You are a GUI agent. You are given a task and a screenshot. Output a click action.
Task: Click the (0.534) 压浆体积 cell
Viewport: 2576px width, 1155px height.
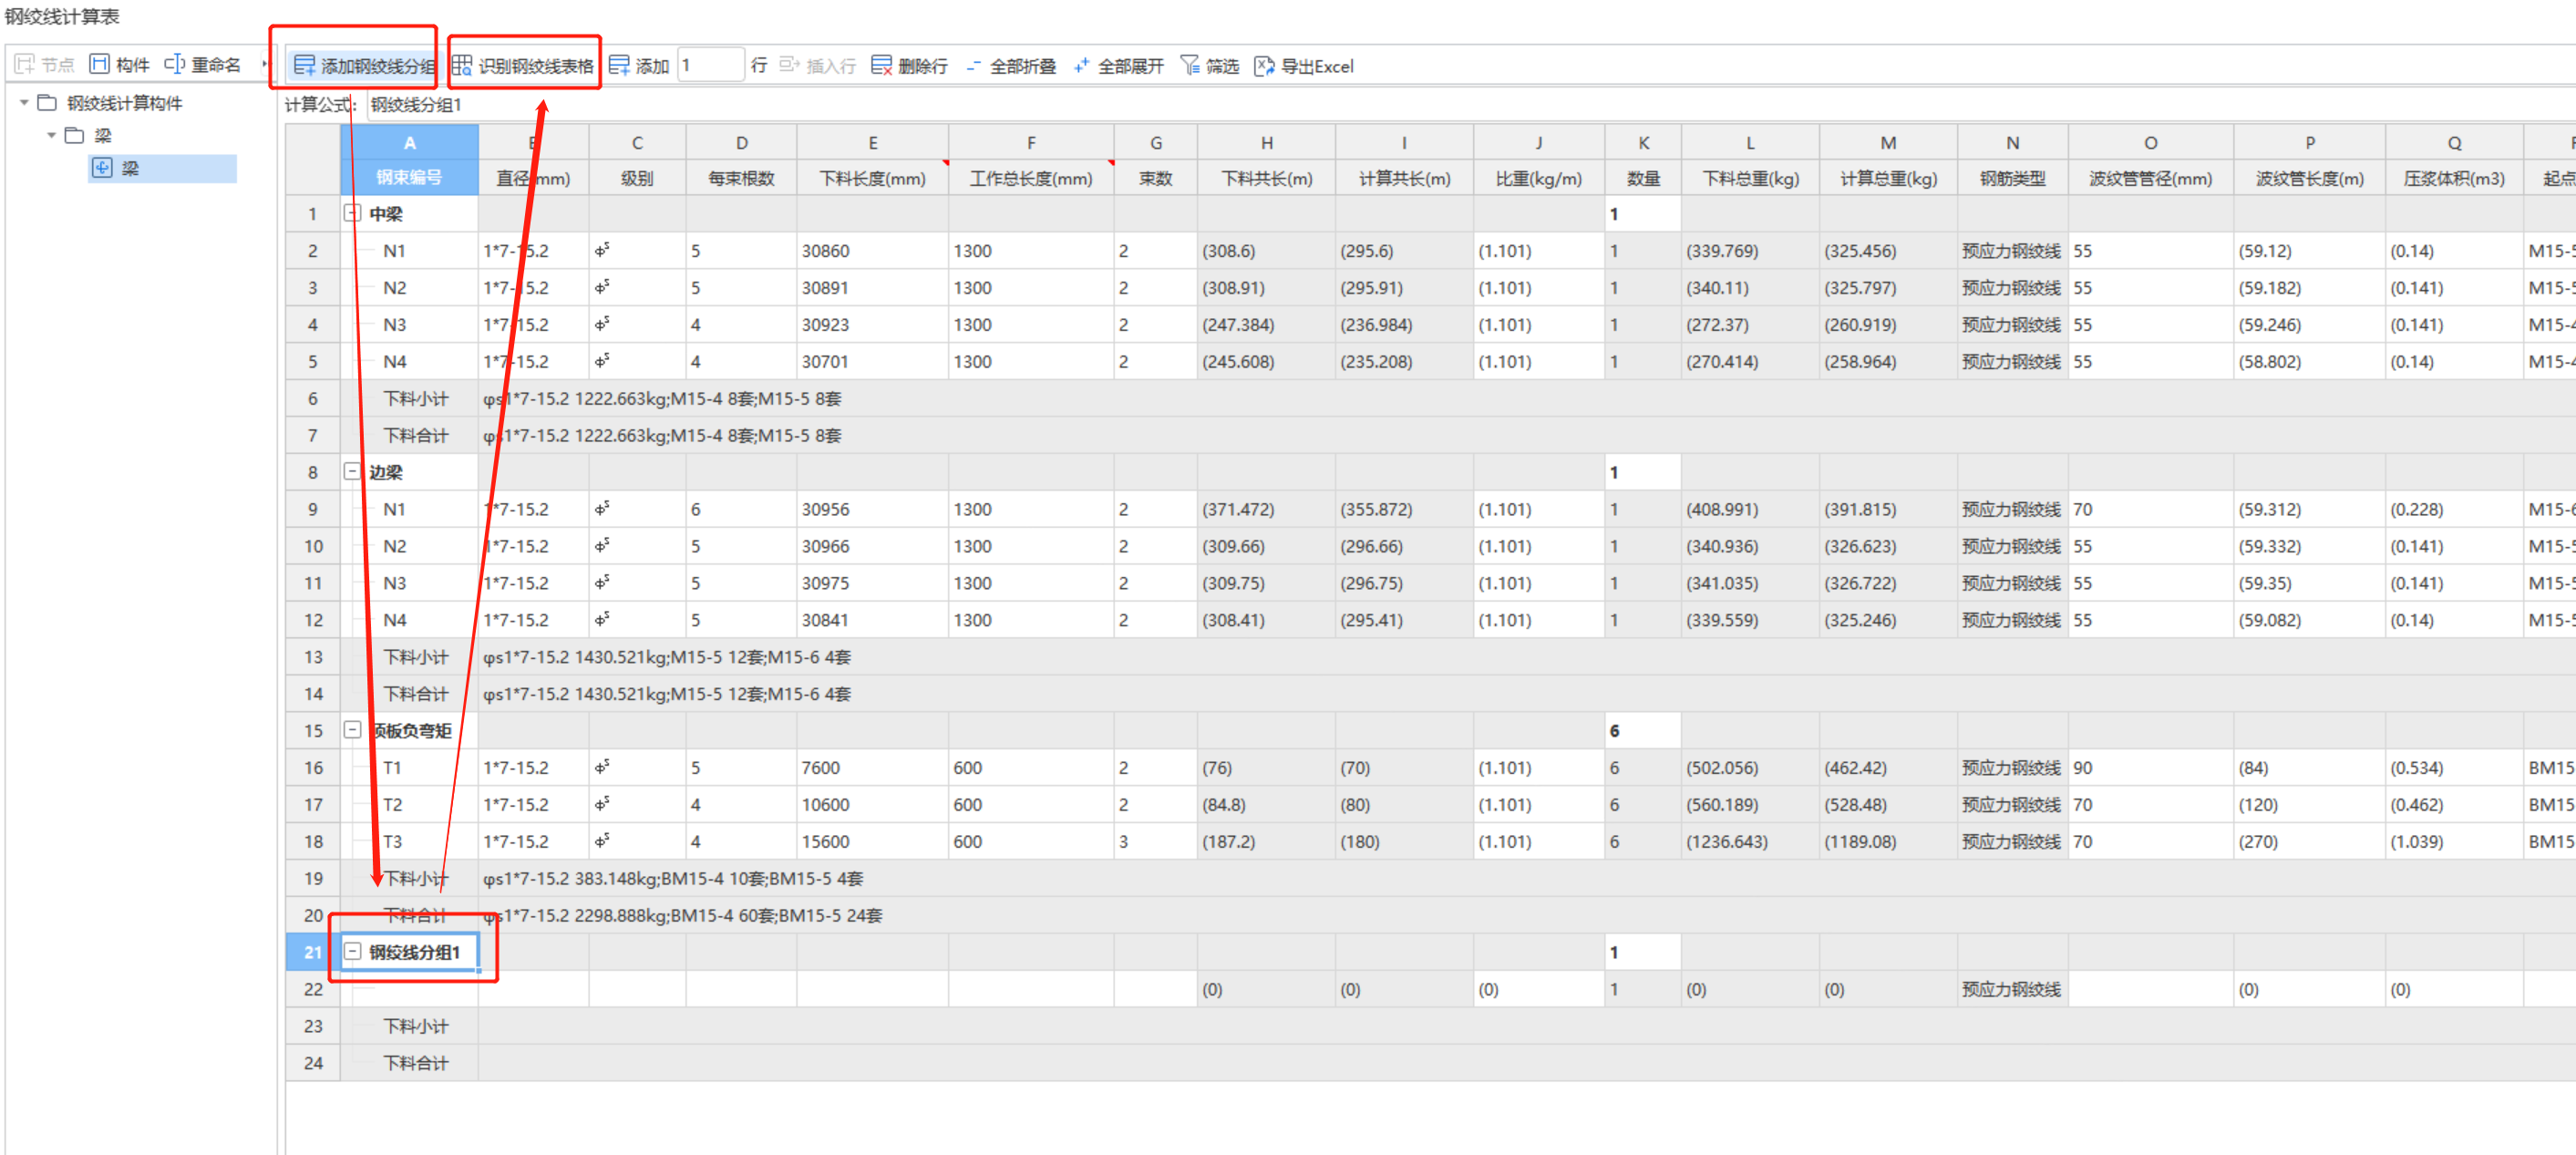click(2454, 767)
